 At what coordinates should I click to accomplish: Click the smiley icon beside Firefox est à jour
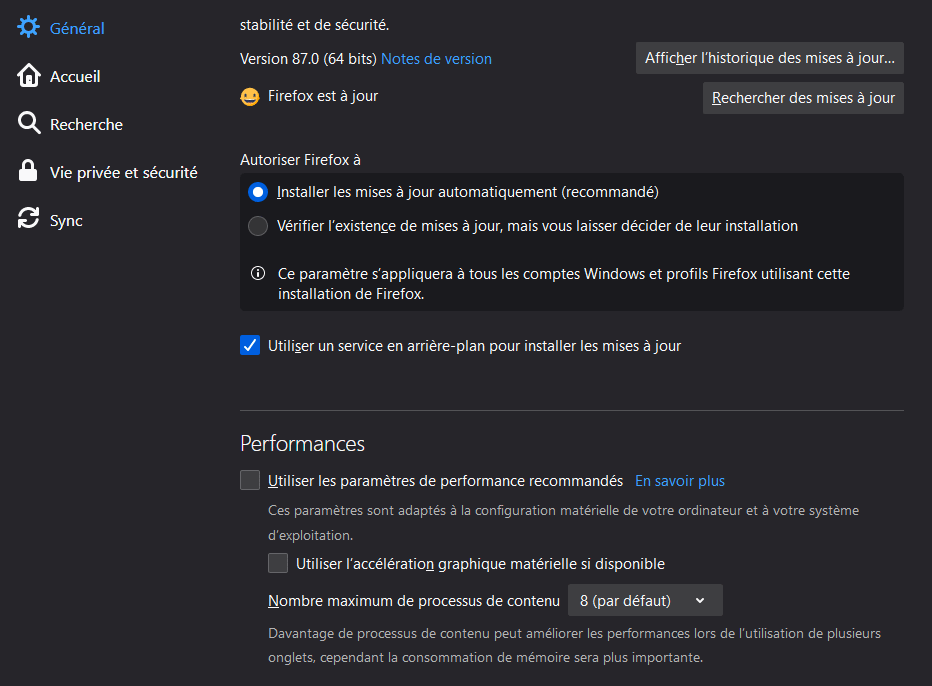(250, 97)
